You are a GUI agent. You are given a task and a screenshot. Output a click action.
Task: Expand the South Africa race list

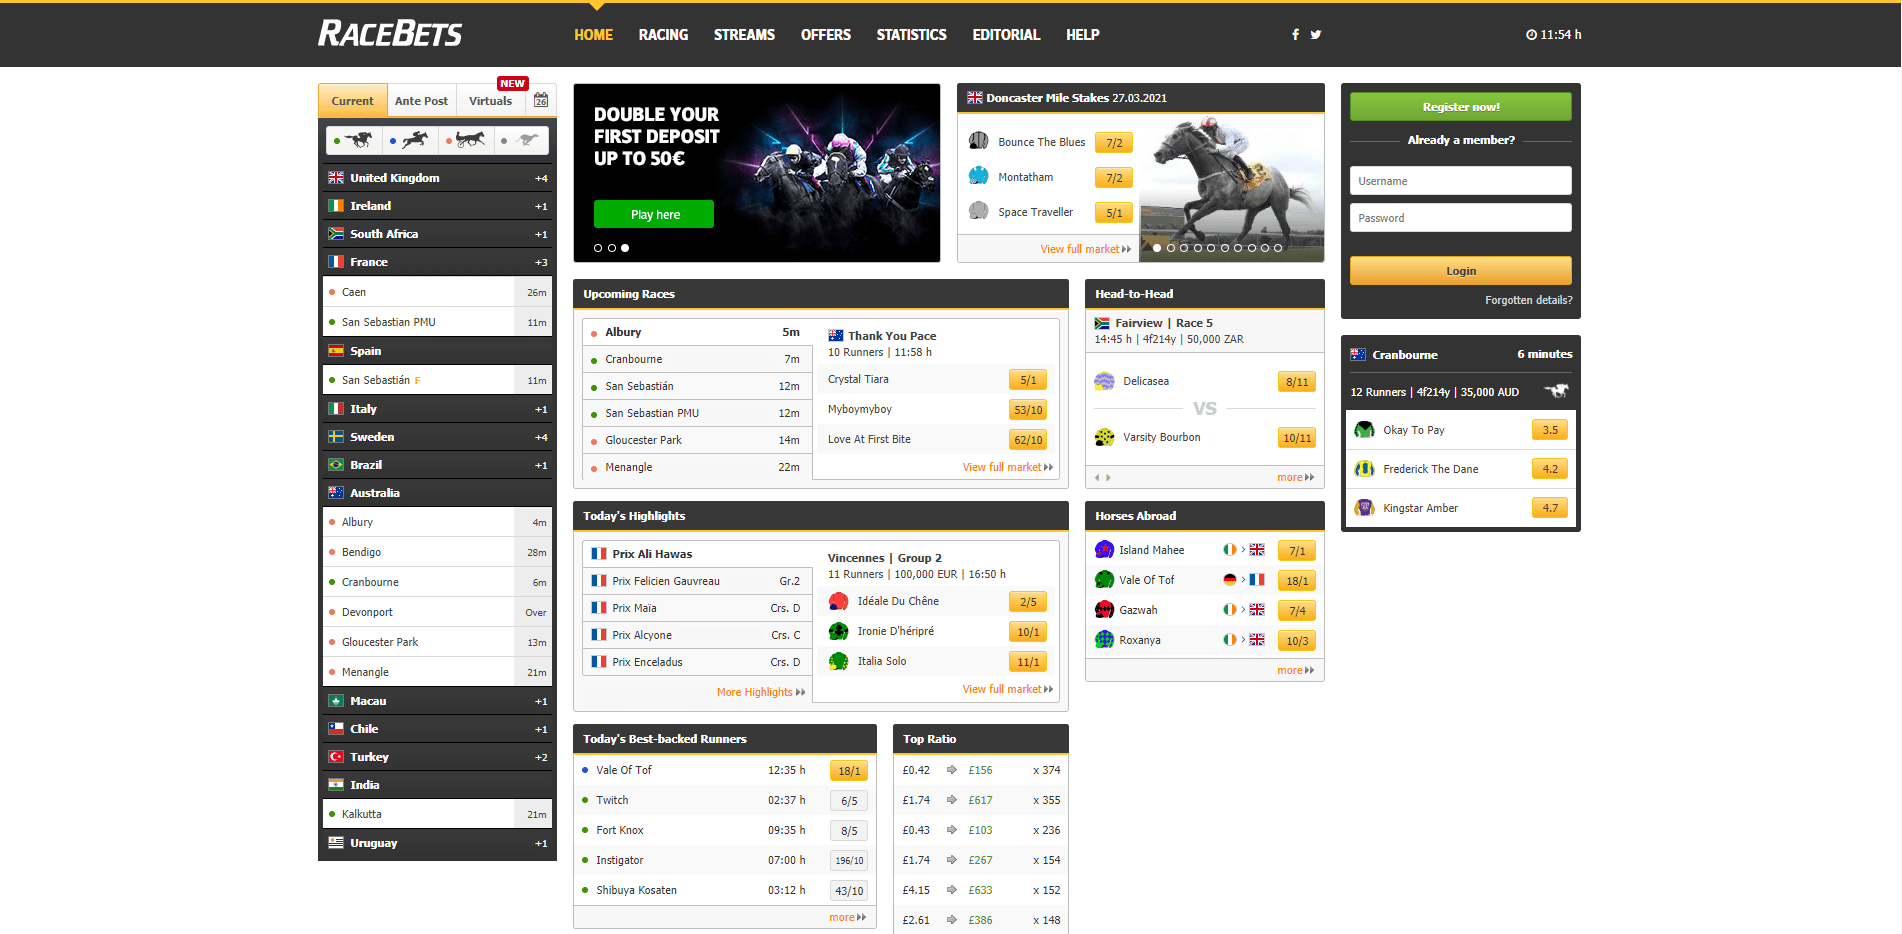point(437,234)
